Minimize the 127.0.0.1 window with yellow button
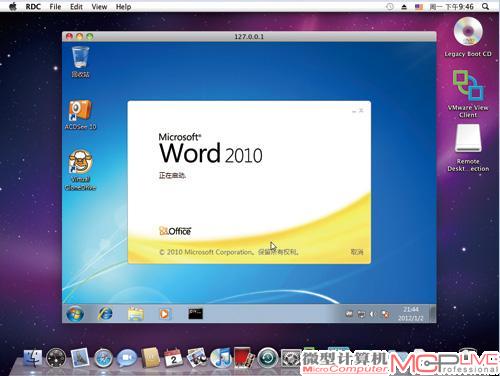The image size is (500, 376). coord(79,36)
